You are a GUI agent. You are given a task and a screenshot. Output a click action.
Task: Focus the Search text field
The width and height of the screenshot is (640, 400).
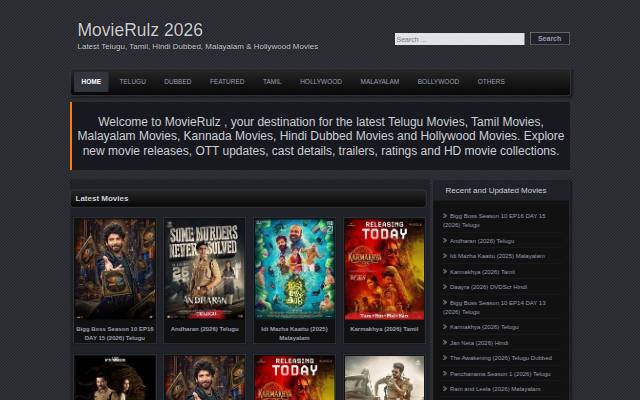[x=459, y=39]
